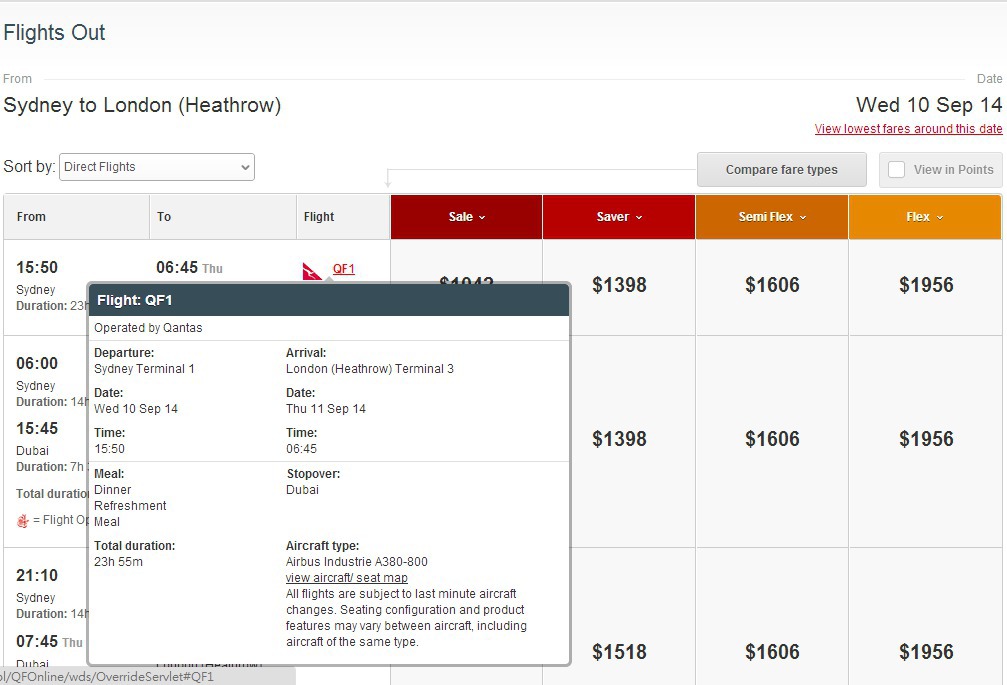Toggle the View in Points checkbox
Viewport: 1007px width, 685px height.
897,170
